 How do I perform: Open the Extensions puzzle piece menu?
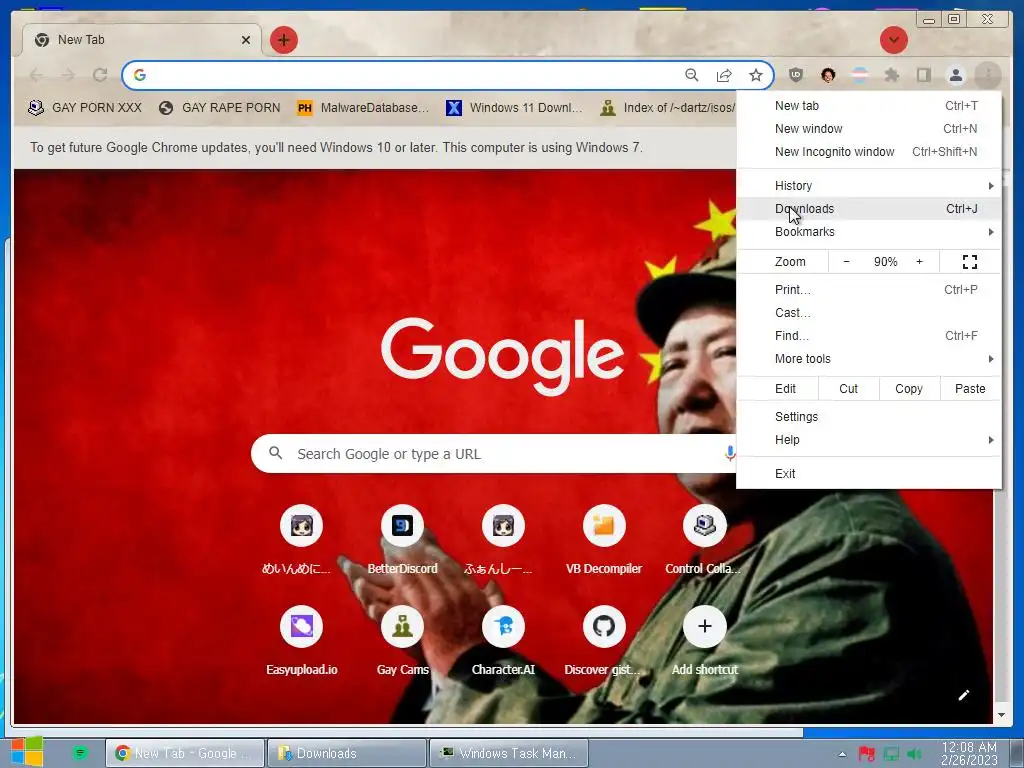892,75
